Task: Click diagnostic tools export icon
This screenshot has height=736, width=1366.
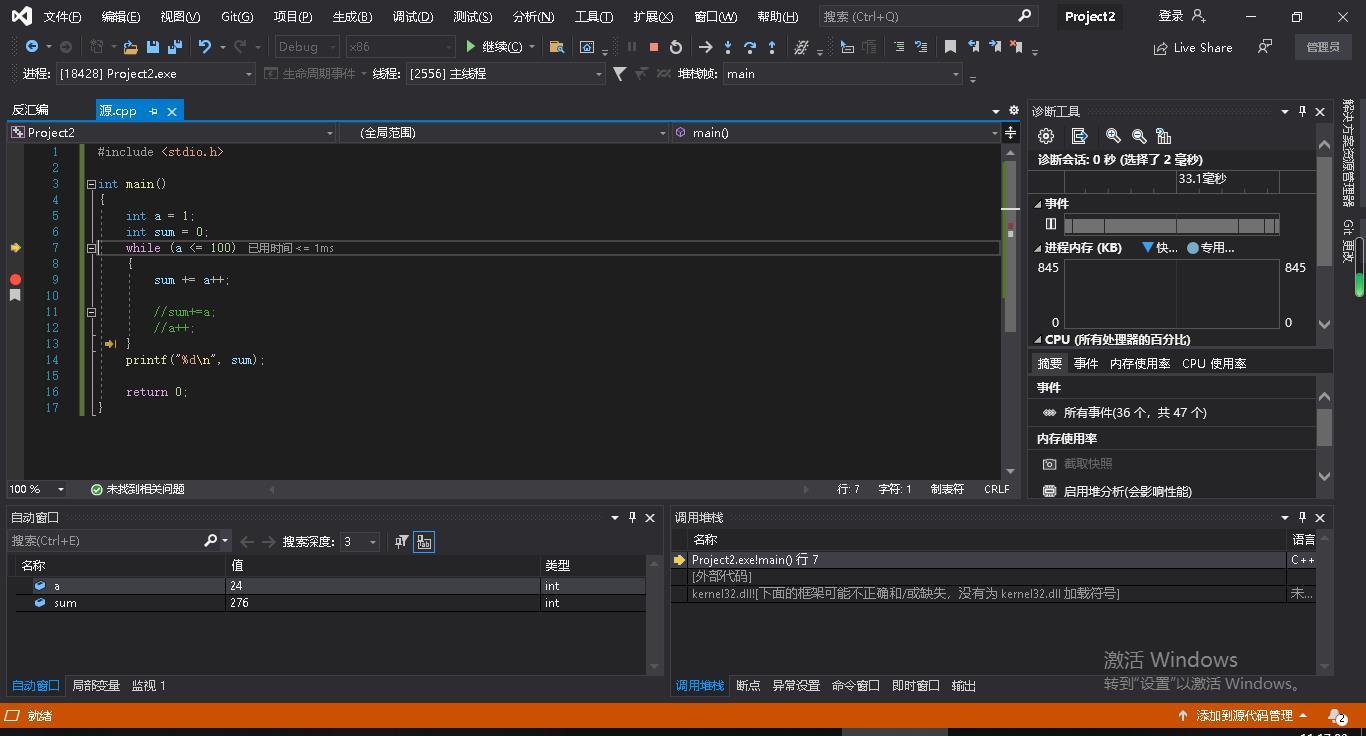Action: [x=1079, y=136]
